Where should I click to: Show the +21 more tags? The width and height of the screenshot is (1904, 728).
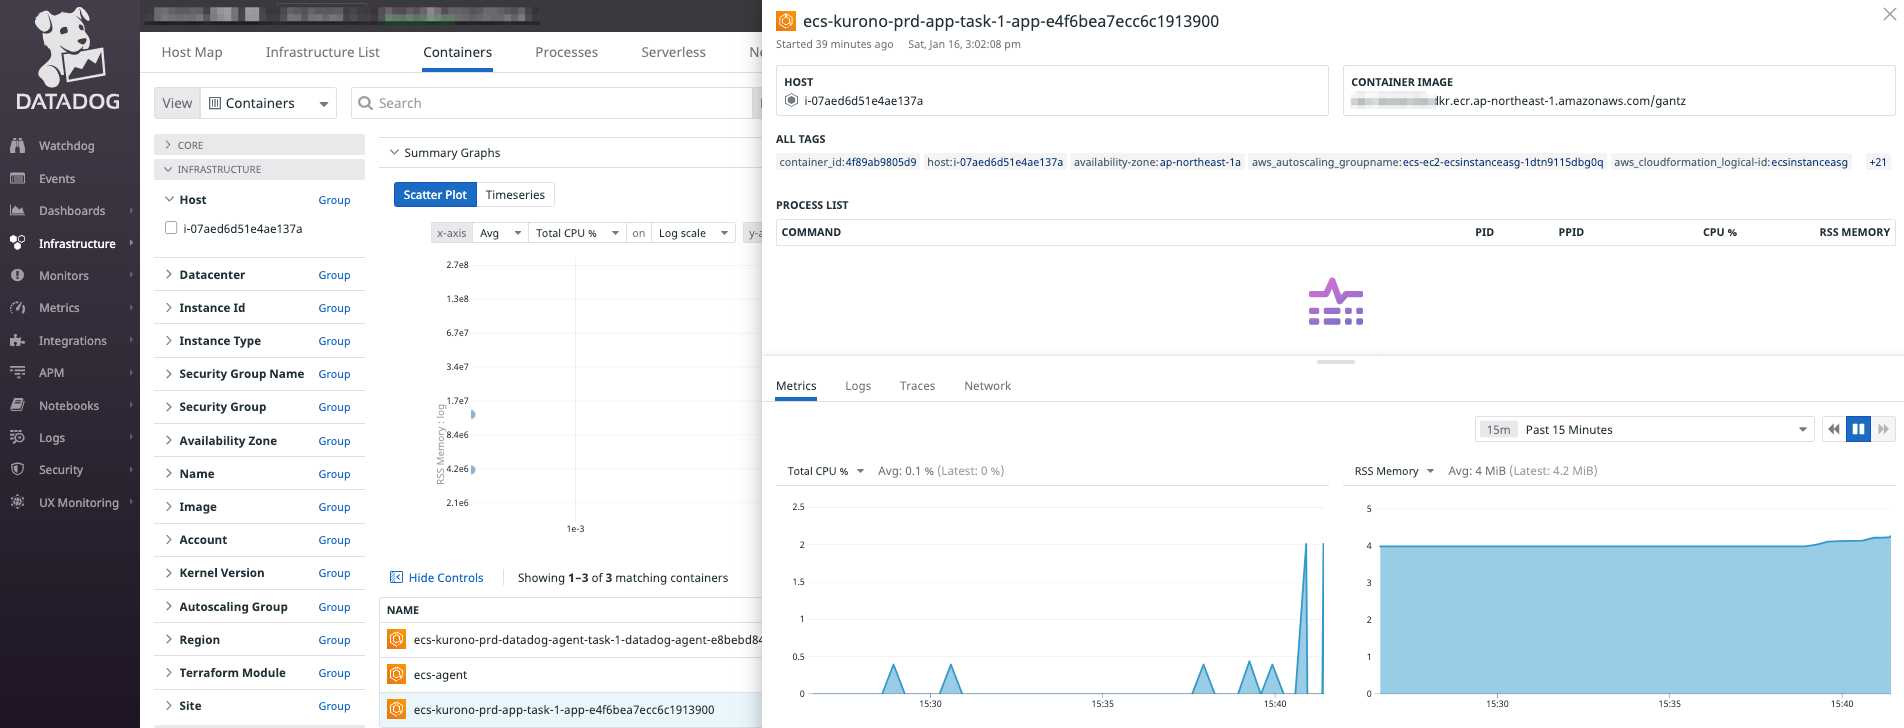(1878, 162)
